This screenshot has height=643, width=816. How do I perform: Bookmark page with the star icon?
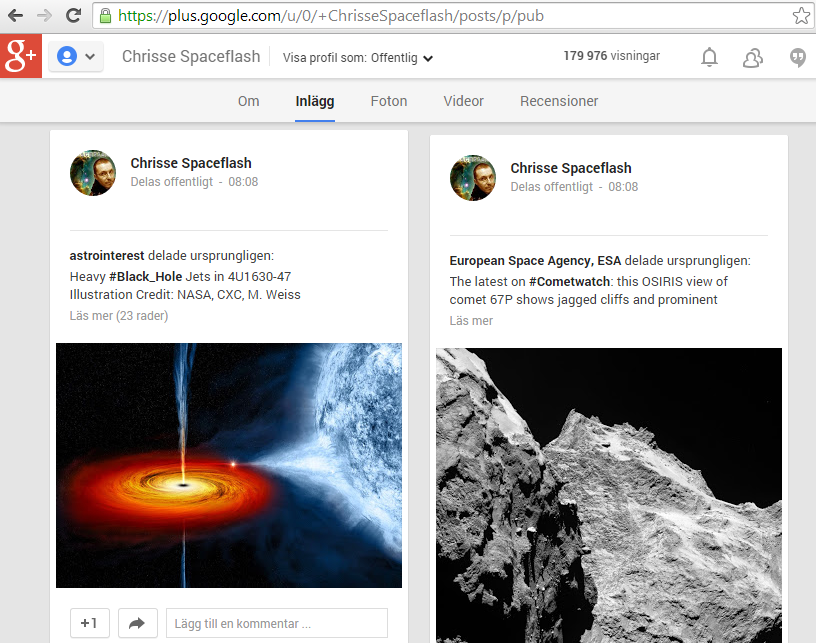pos(801,16)
